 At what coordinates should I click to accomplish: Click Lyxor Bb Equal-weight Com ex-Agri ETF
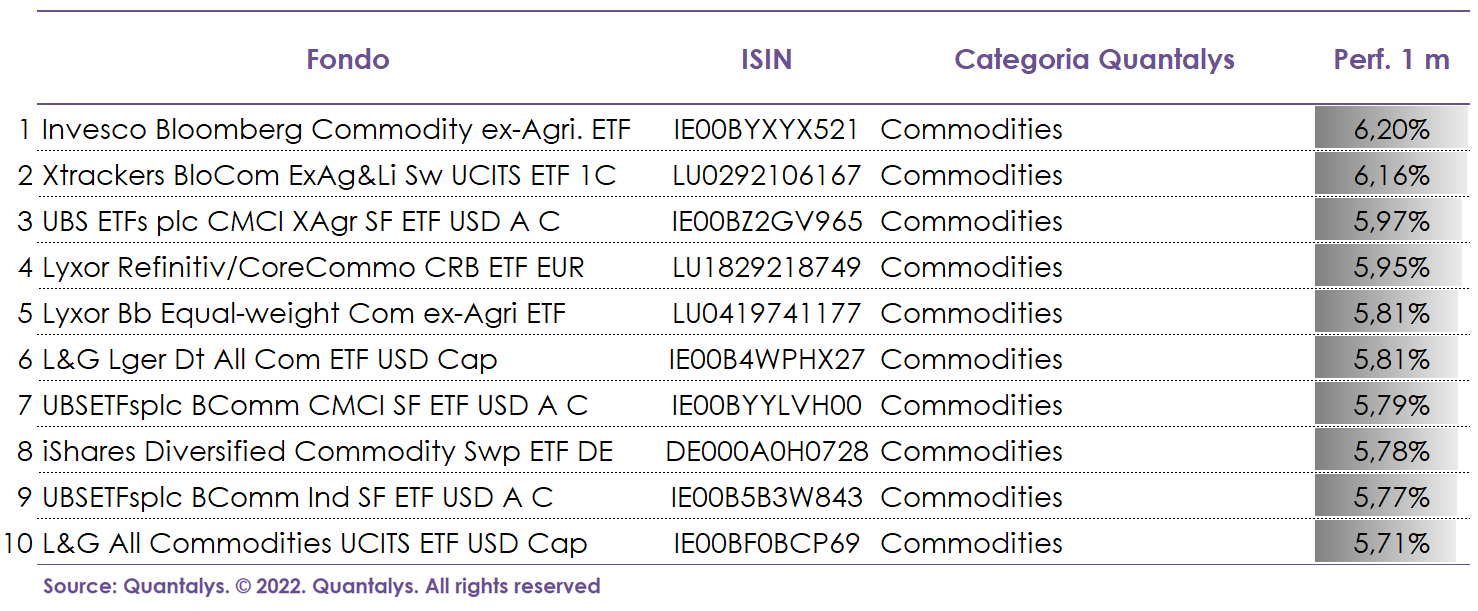304,313
